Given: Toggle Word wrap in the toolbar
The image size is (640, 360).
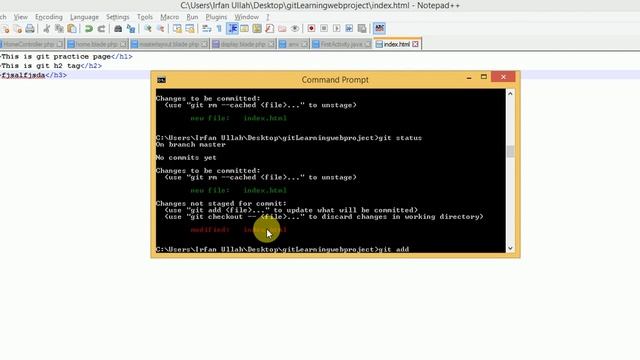Looking at the screenshot, I should (207, 29).
